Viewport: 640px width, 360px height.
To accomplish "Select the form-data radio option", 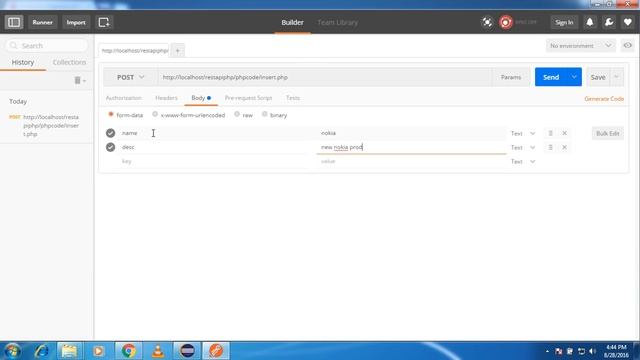I will 111,114.
